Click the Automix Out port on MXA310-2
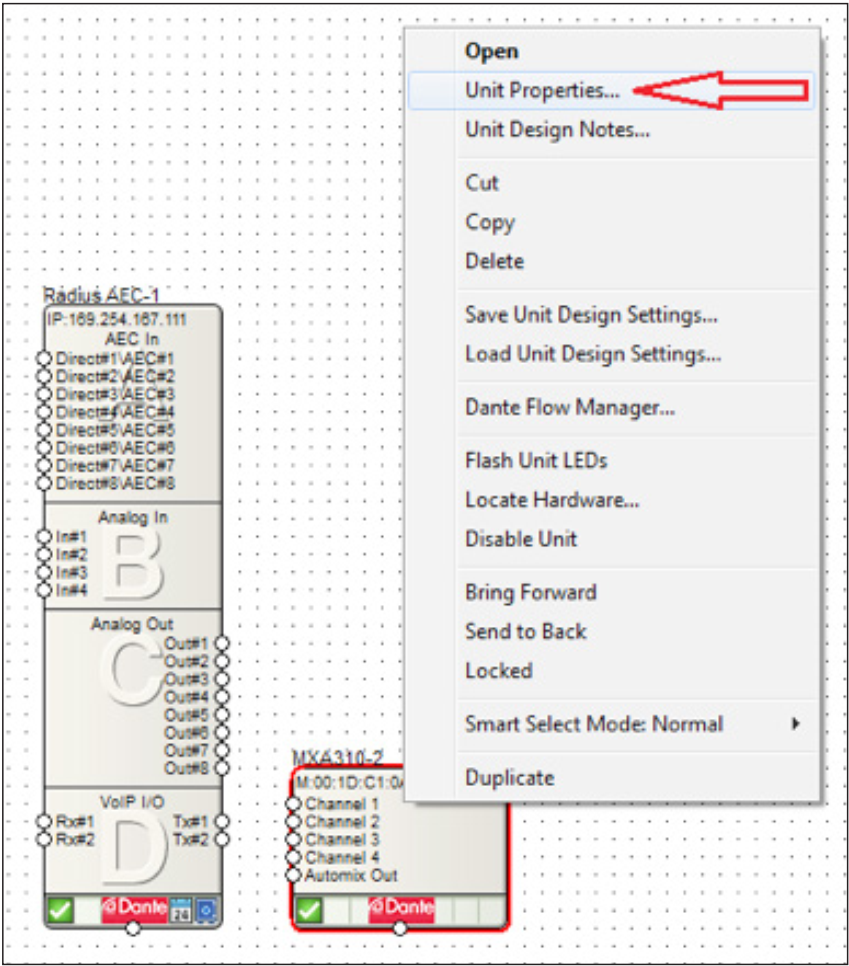The width and height of the screenshot is (849, 966). (x=294, y=875)
